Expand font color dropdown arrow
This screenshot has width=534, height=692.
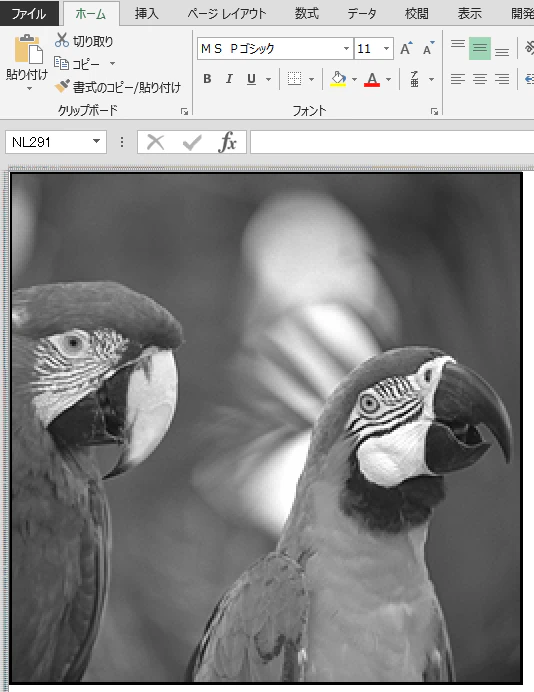[388, 79]
